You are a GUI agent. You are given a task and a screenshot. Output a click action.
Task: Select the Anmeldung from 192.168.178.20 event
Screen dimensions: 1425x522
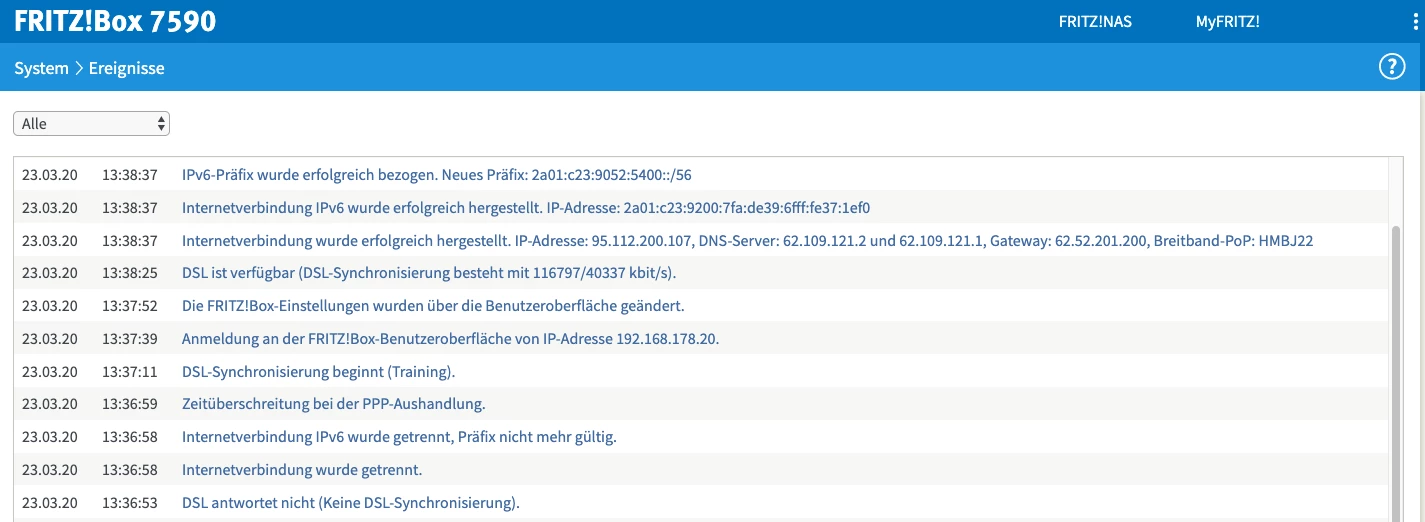coord(450,339)
